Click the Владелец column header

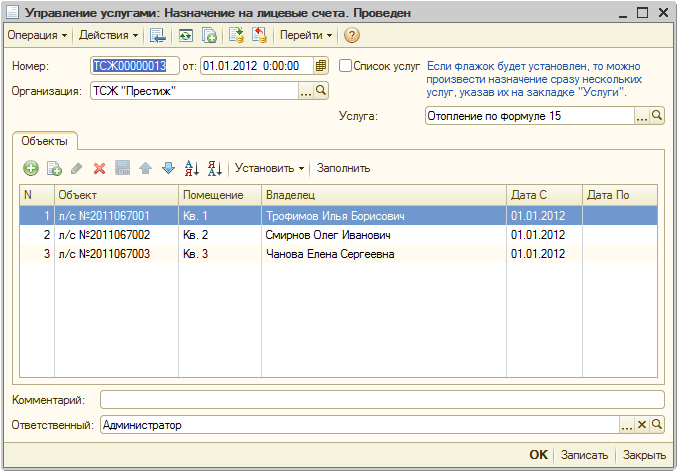tap(384, 195)
